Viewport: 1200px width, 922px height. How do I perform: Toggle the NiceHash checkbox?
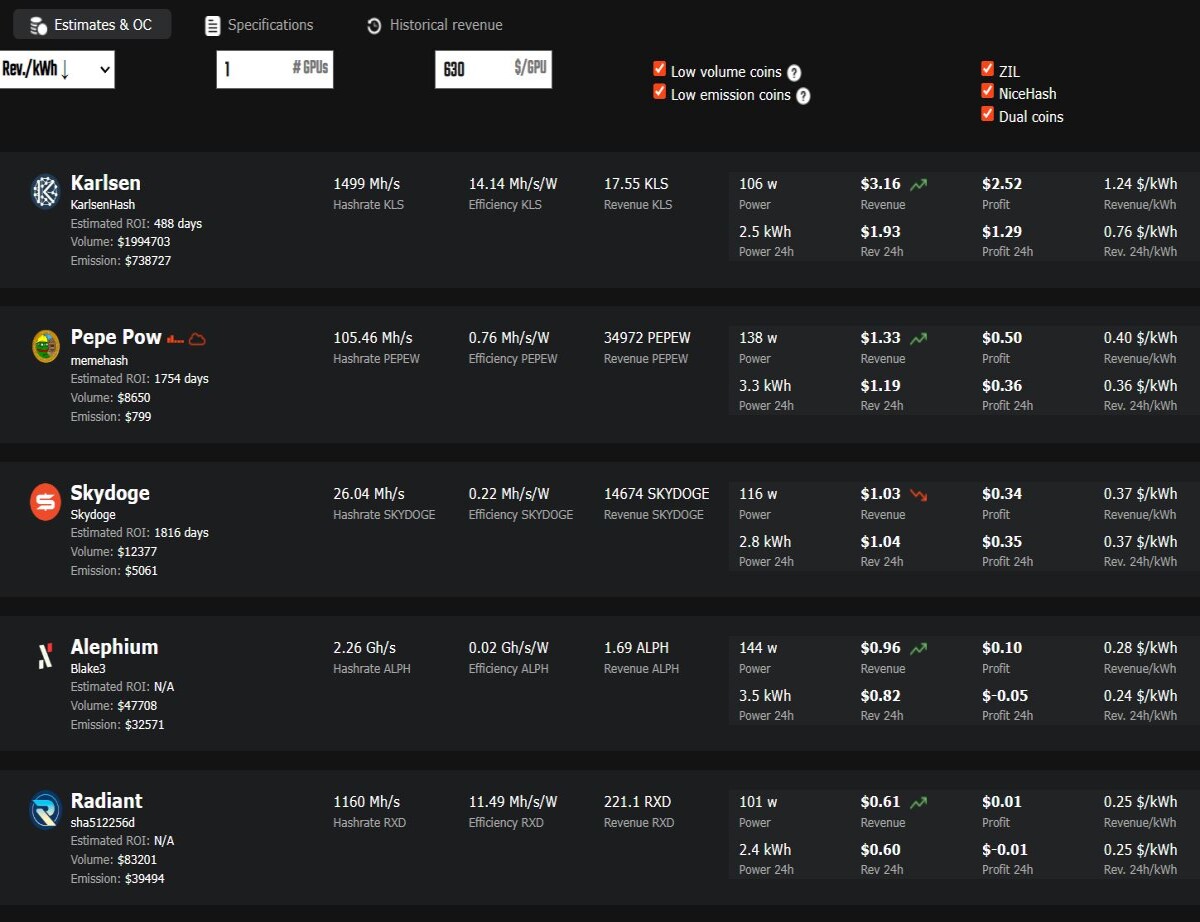[x=988, y=91]
